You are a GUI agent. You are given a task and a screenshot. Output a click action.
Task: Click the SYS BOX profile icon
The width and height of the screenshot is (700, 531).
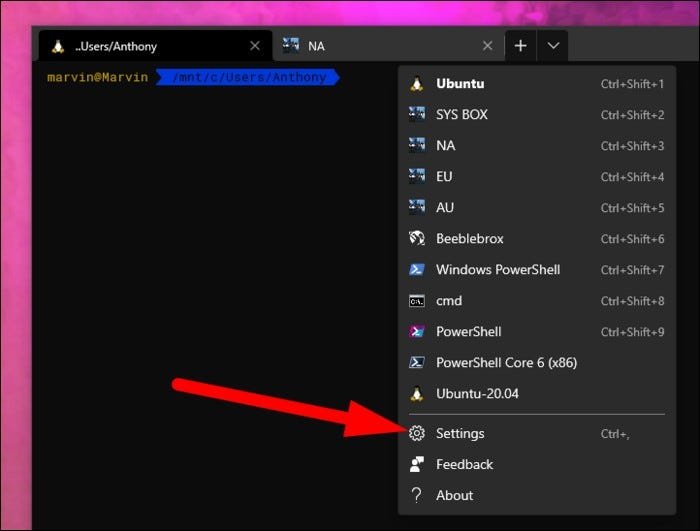(417, 114)
